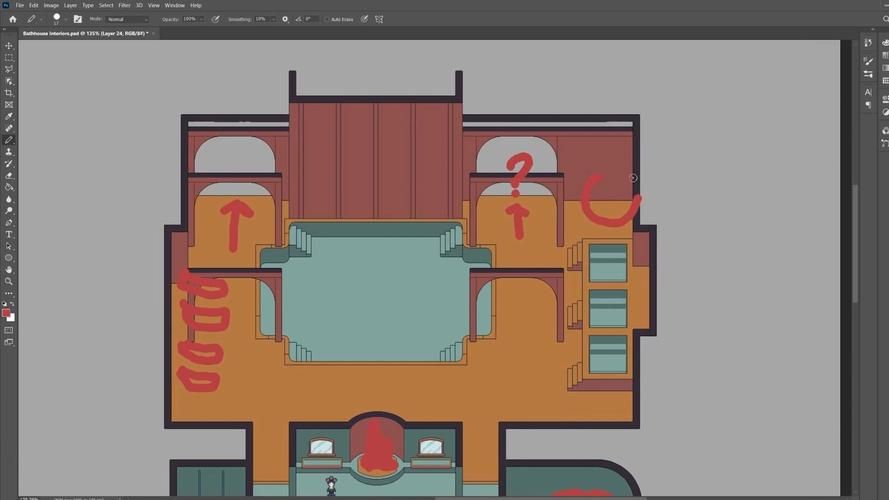Image resolution: width=889 pixels, height=500 pixels.
Task: Click the Opacity value field
Action: point(189,19)
